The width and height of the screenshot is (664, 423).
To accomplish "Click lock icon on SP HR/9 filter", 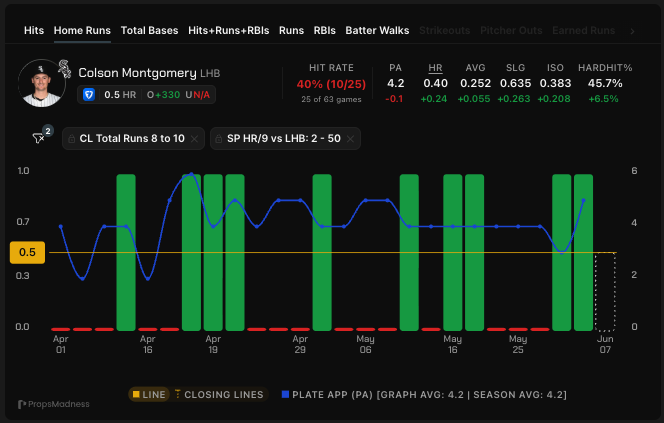I will 219,138.
